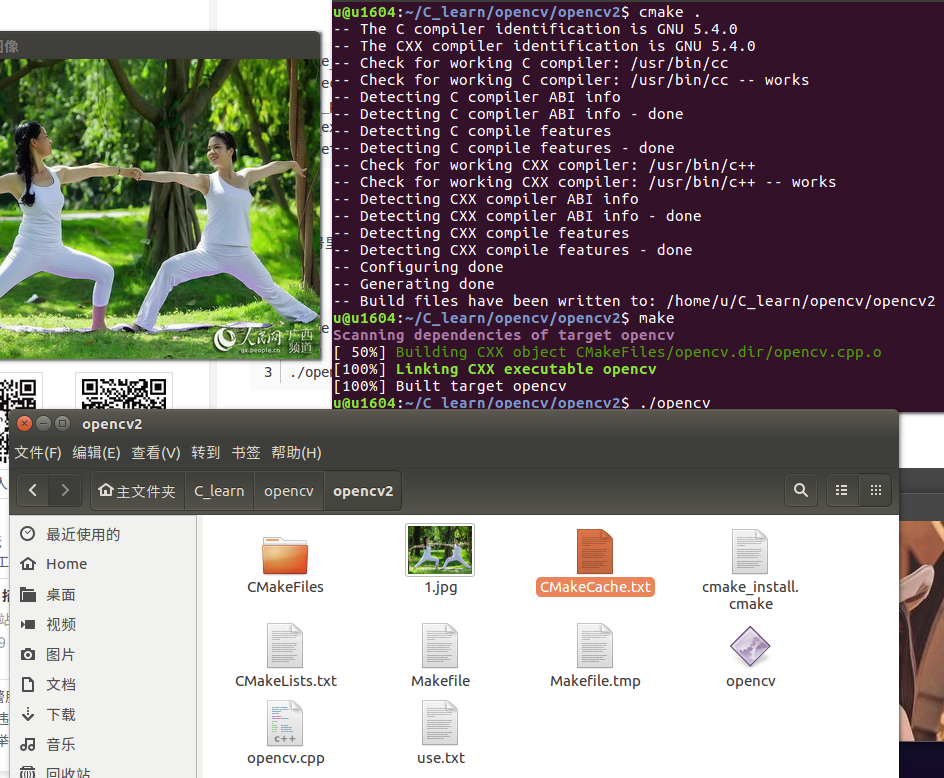Click 'Linking CXX executable opencv' terminal line

(x=526, y=369)
